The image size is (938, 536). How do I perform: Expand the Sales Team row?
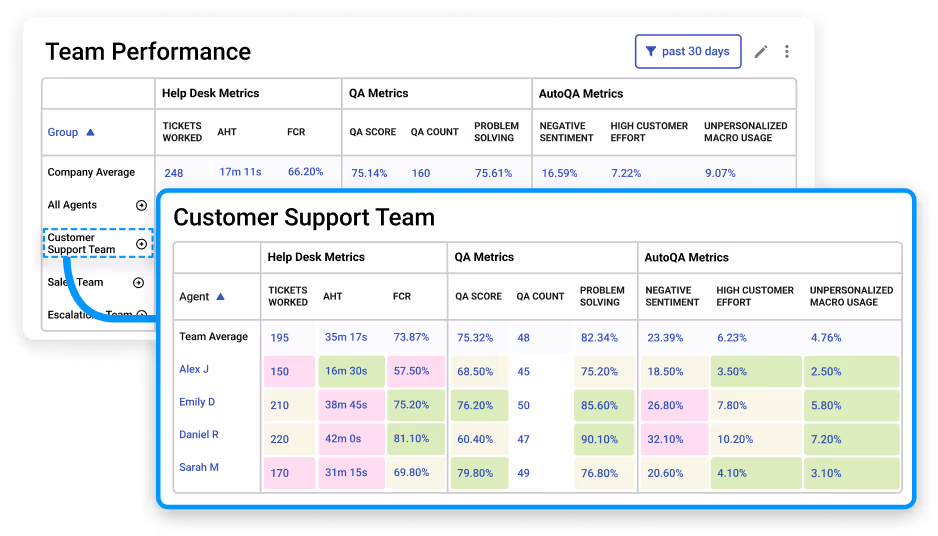pyautogui.click(x=138, y=282)
